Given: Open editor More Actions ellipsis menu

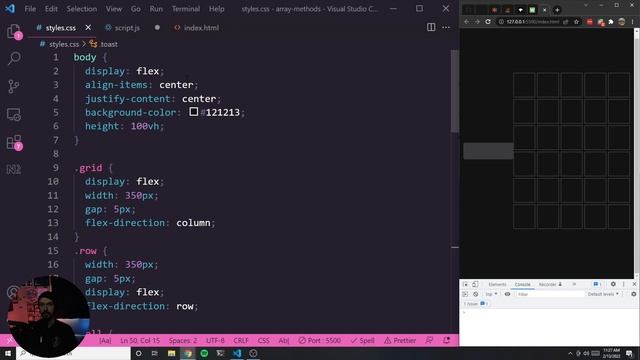Looking at the screenshot, I should pos(446,27).
